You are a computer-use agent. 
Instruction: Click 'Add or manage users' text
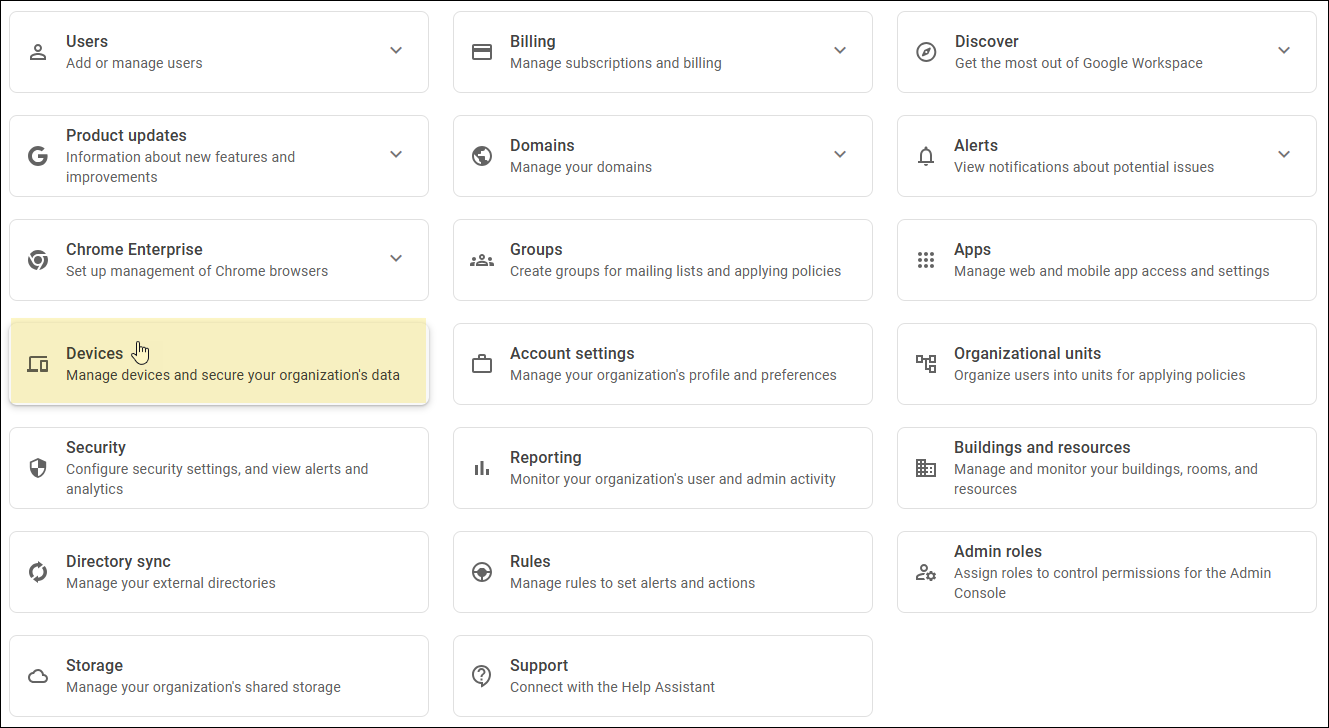pos(134,63)
